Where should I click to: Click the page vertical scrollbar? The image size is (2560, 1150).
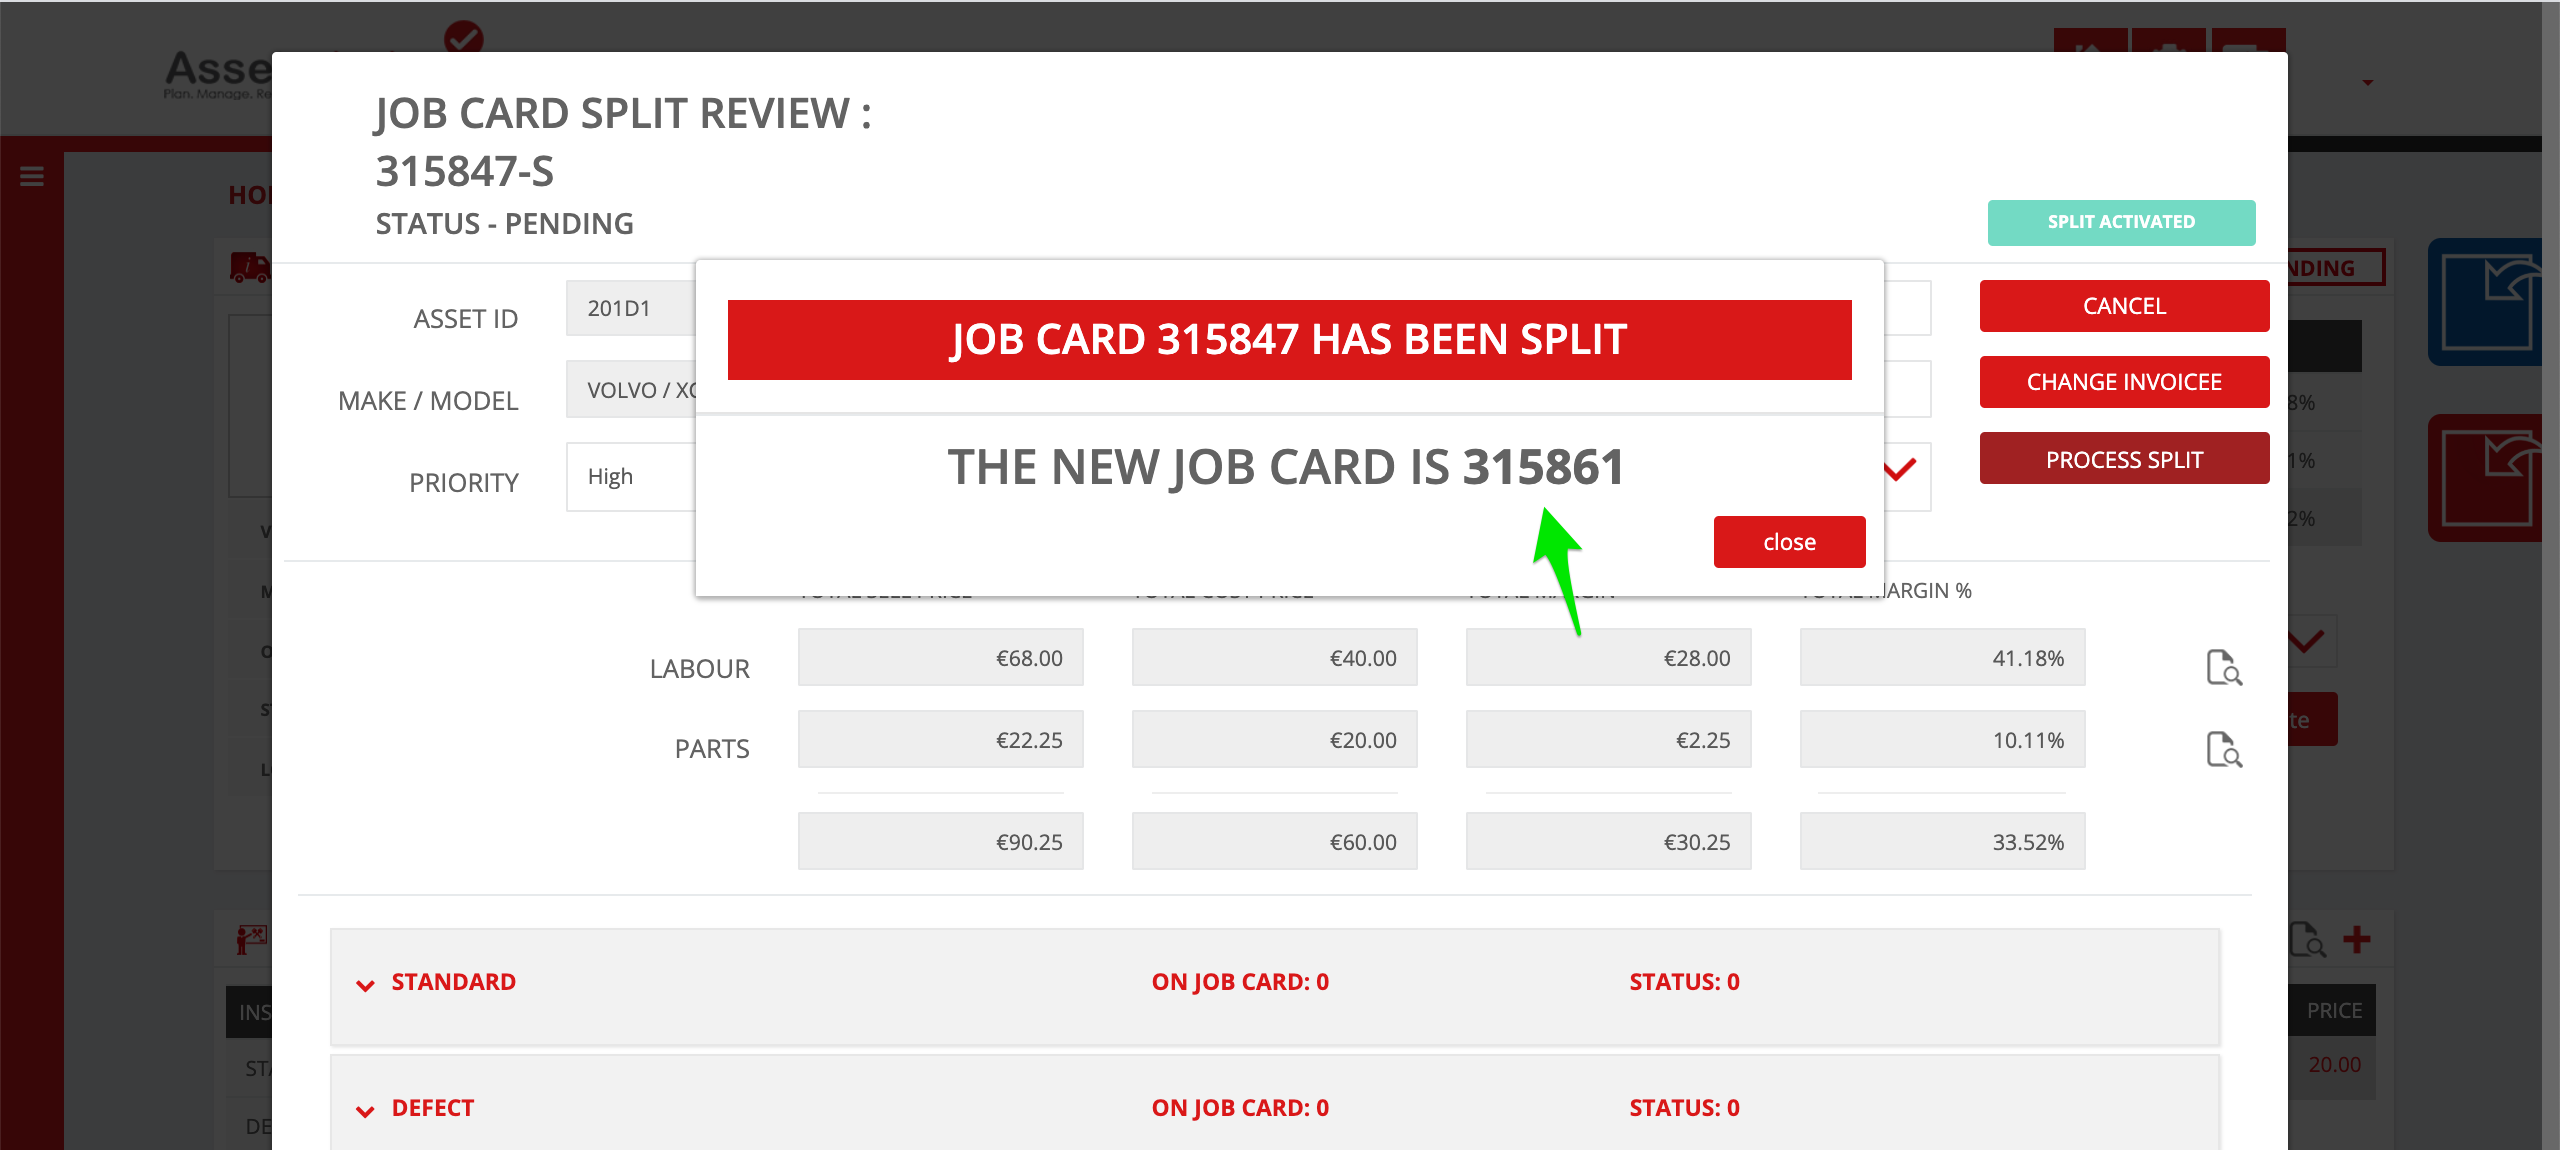point(2550,575)
